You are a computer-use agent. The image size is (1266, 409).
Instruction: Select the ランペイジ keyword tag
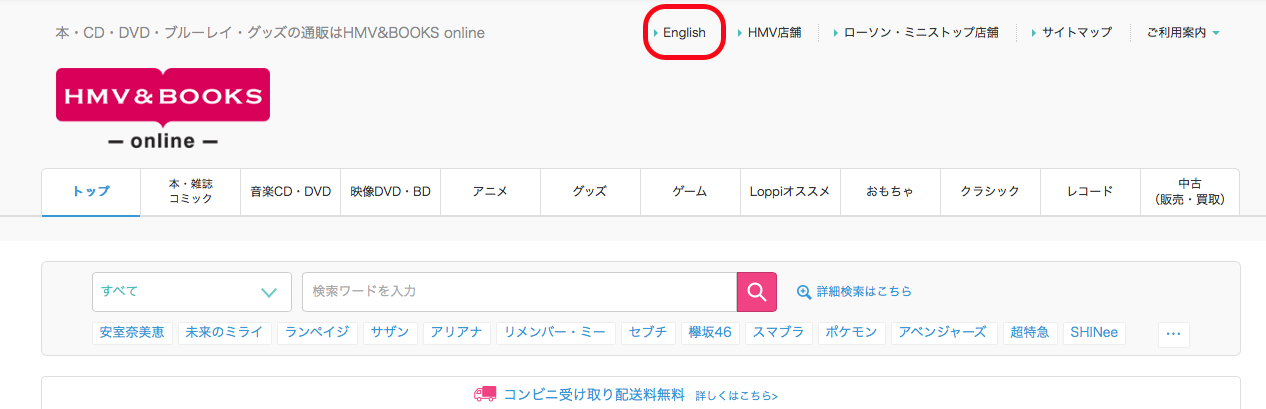(x=318, y=333)
